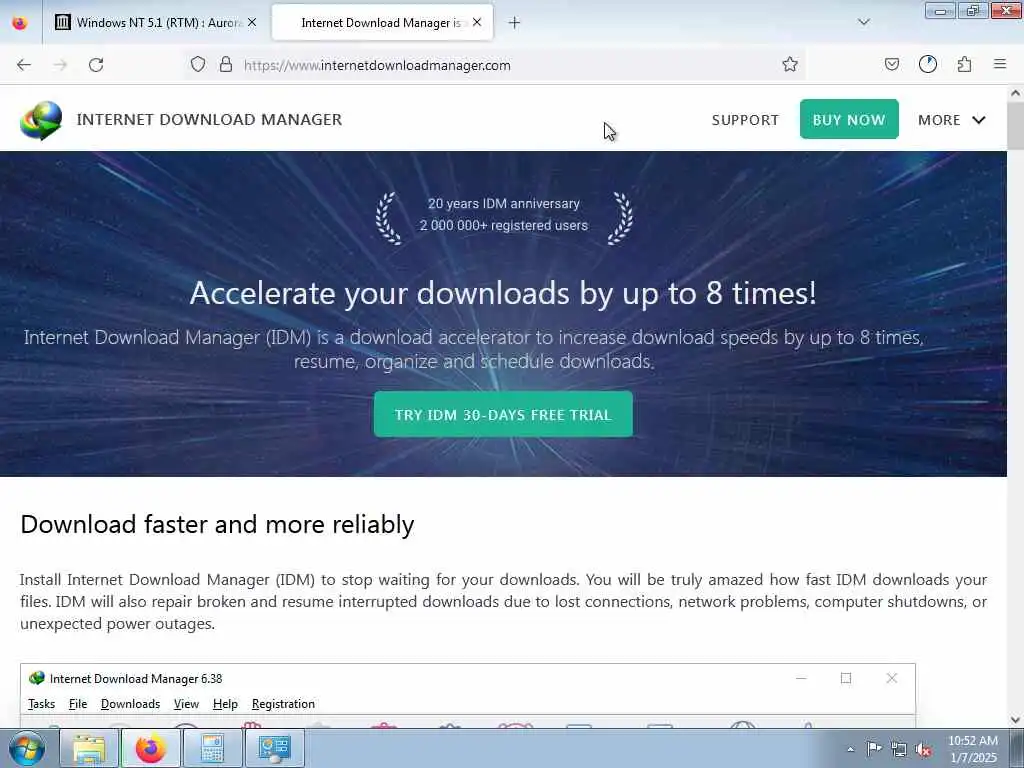The image size is (1024, 768).
Task: Select the Internet Download Manager tab
Action: (x=382, y=23)
